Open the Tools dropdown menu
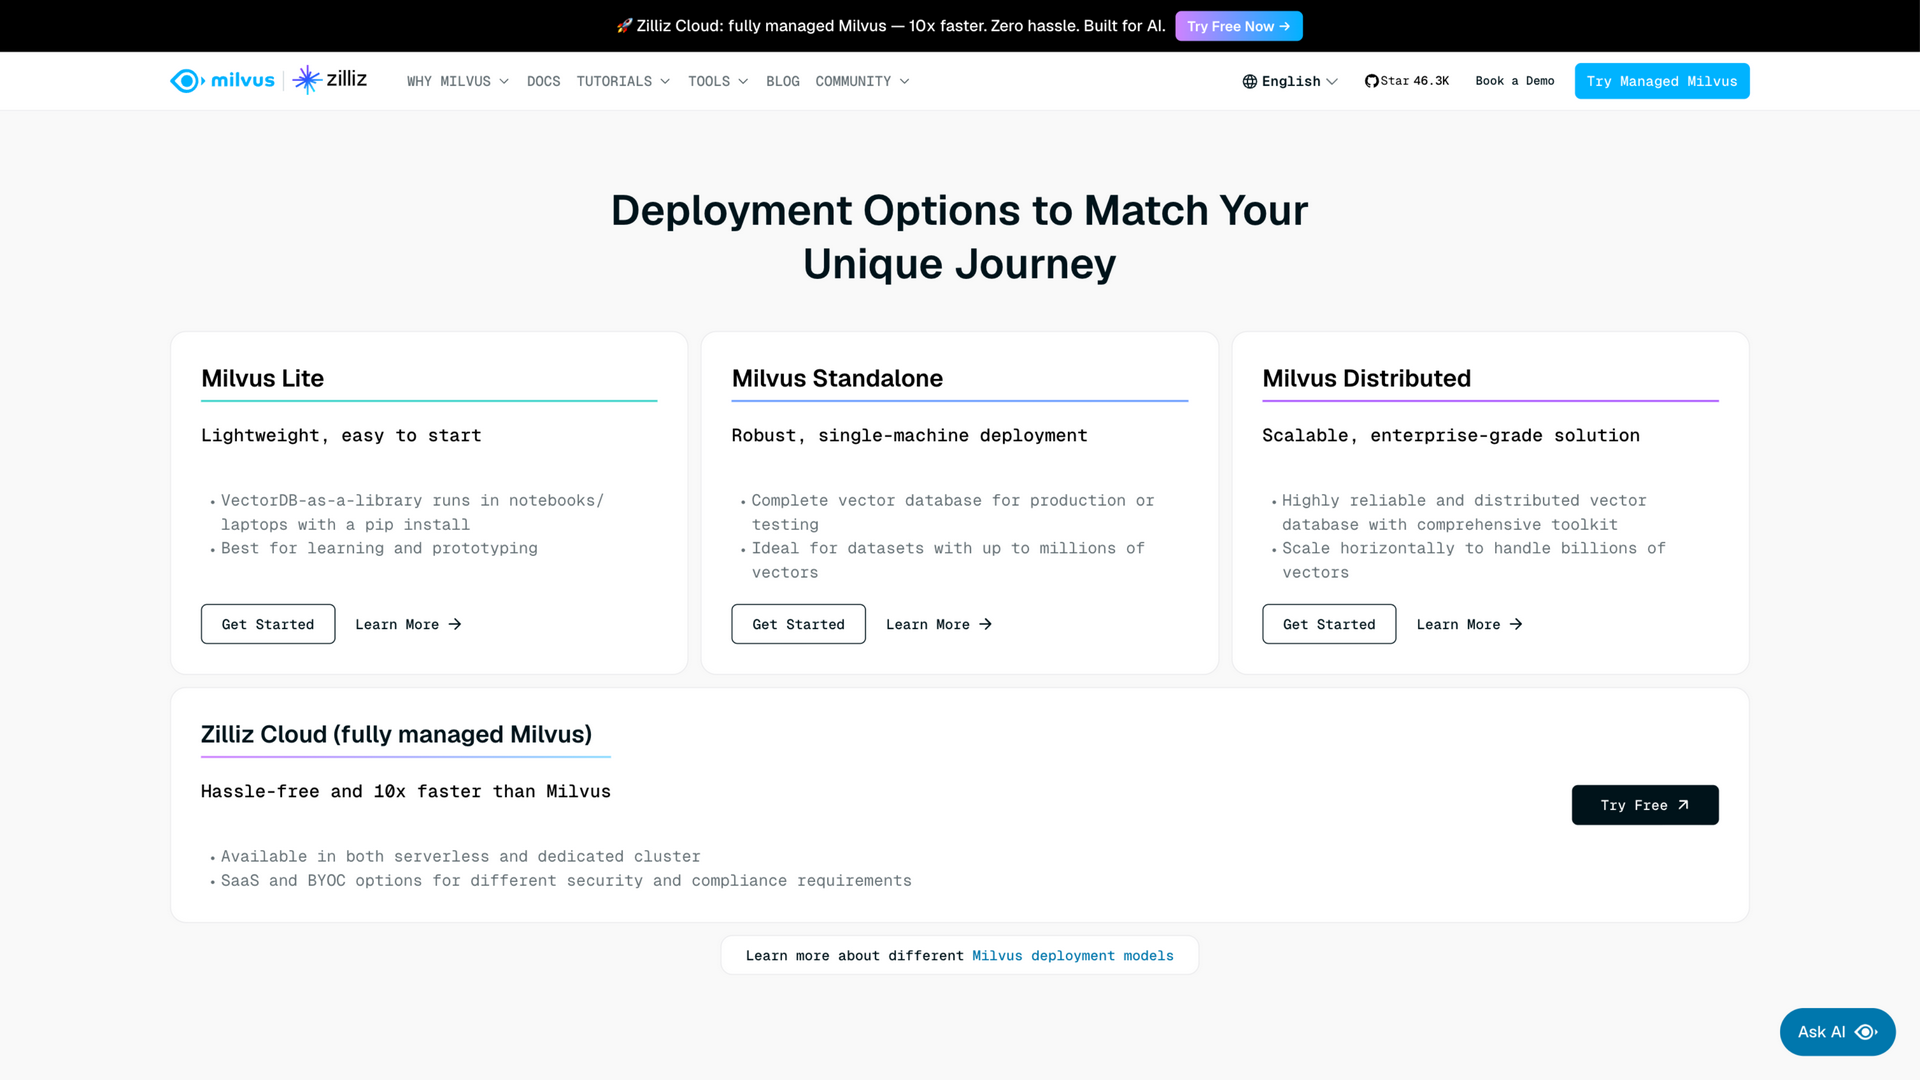 (x=718, y=81)
